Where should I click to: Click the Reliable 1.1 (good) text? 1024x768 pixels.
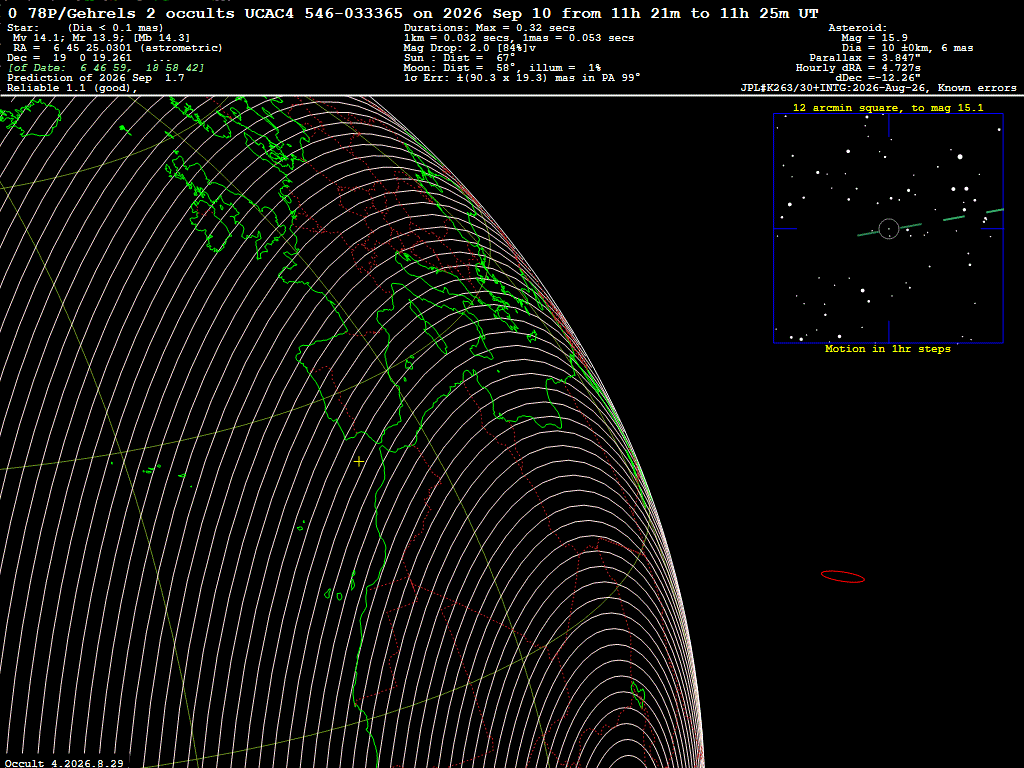click(72, 88)
